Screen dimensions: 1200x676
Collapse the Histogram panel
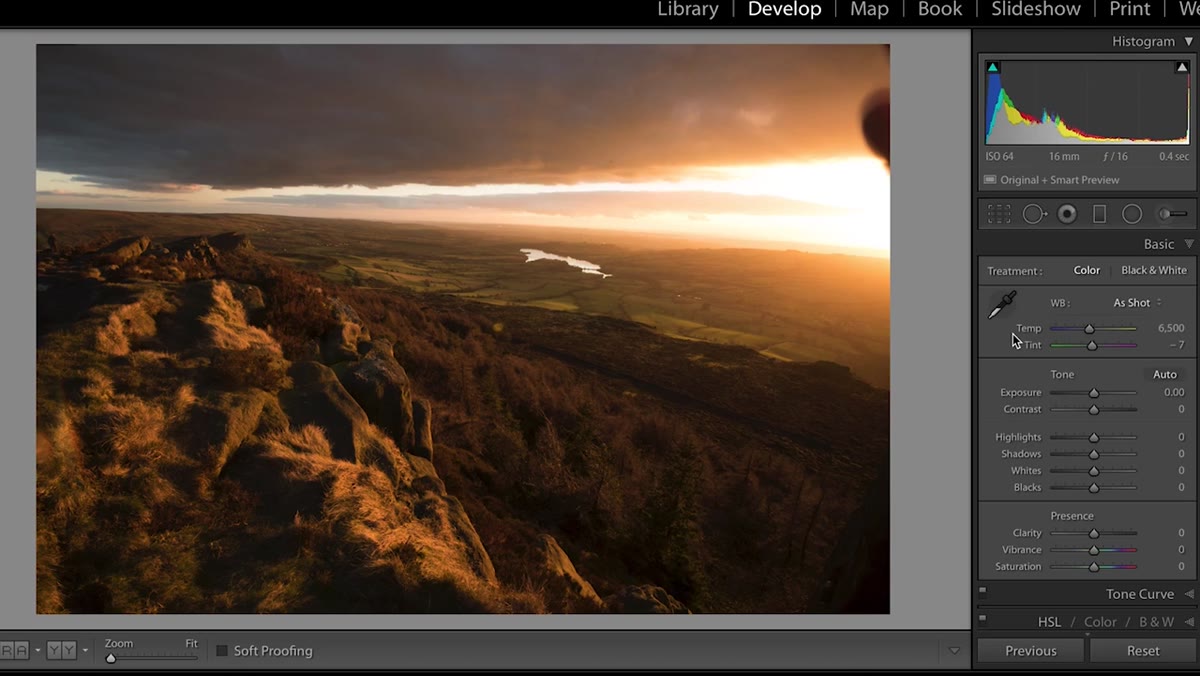(x=1188, y=42)
